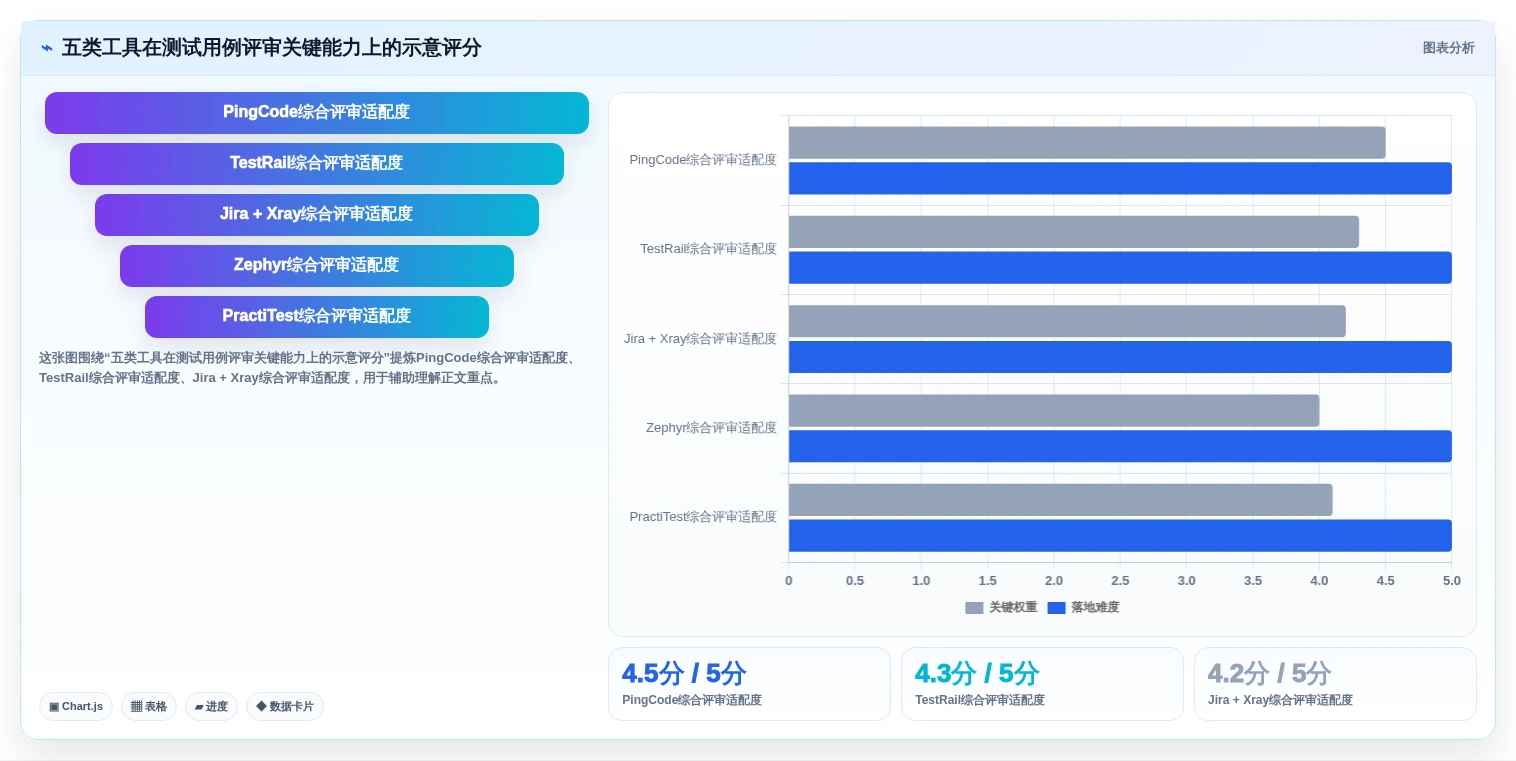1516x761 pixels.
Task: Click the 5.0 x-axis tick label
Action: 1451,581
